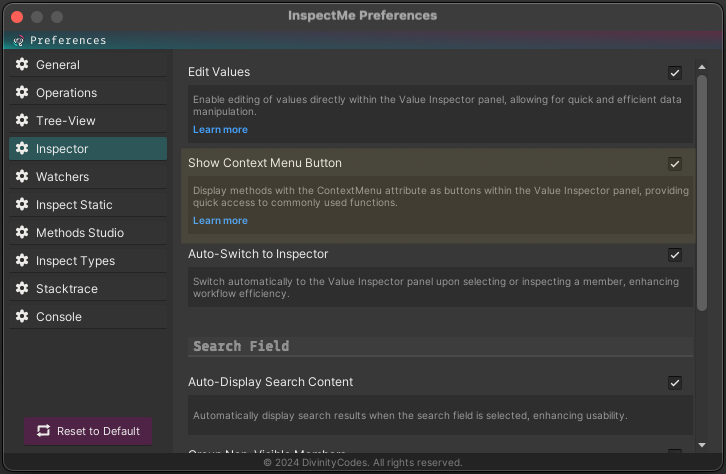Click the gear icon beside Watchers

pos(22,176)
